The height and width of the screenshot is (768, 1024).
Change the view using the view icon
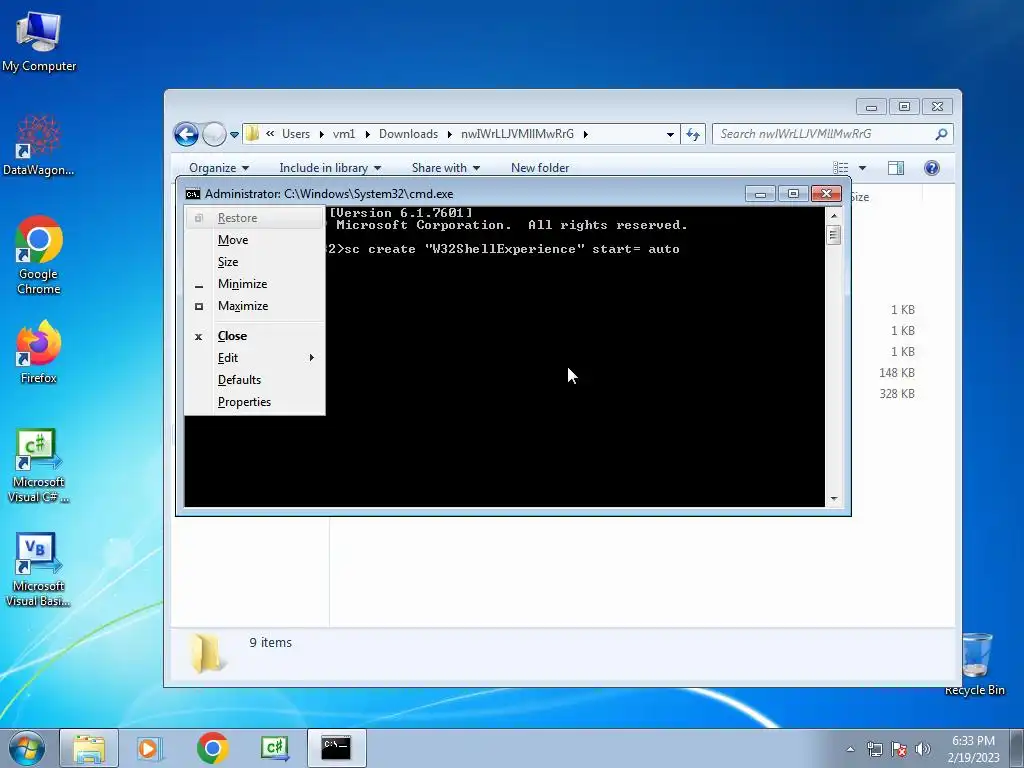pos(841,168)
